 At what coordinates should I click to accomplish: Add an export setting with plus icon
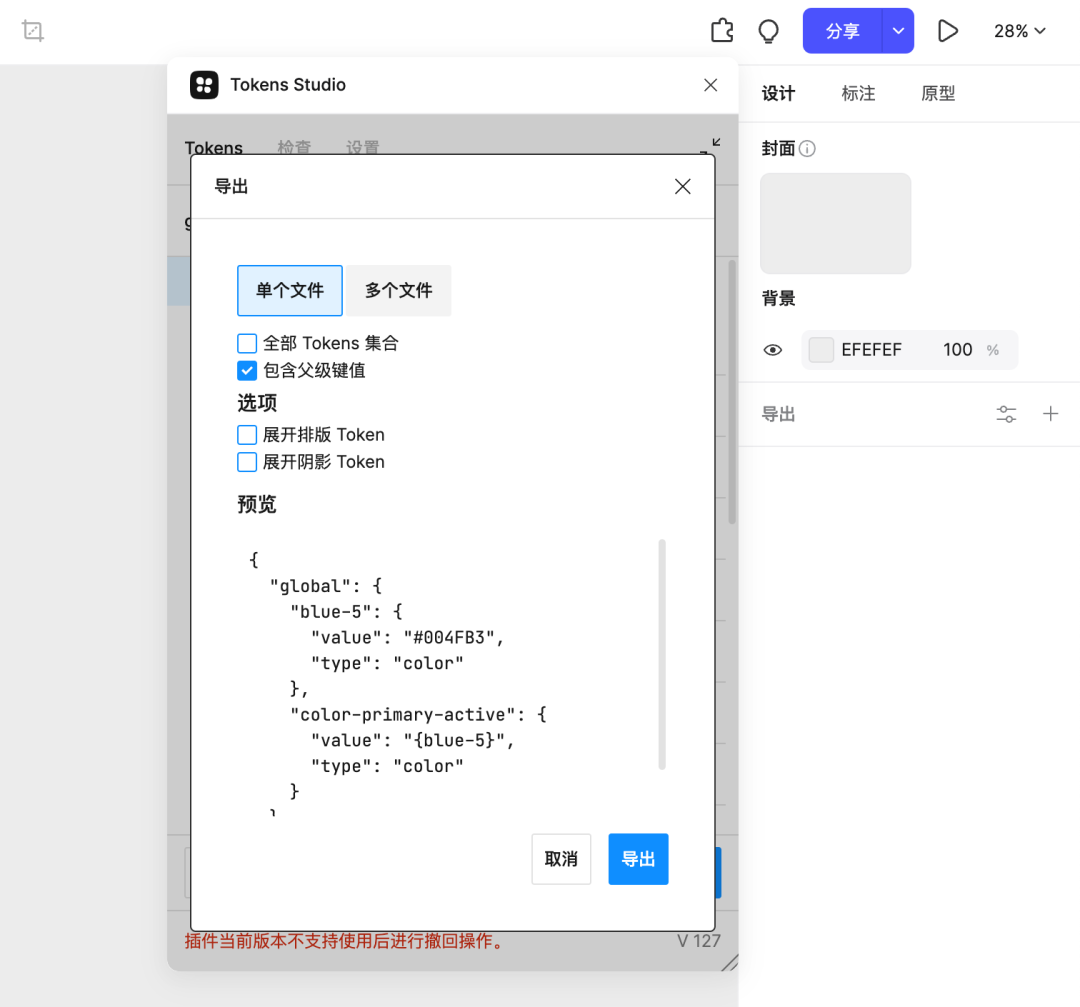point(1050,414)
